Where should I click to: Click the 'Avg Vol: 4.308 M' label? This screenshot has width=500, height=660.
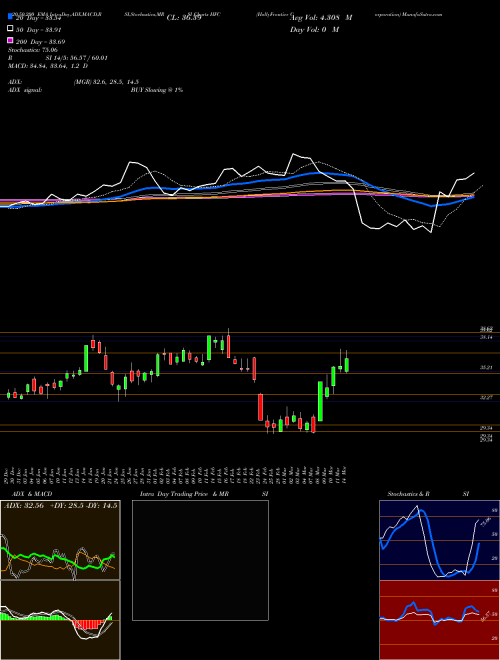(321, 18)
